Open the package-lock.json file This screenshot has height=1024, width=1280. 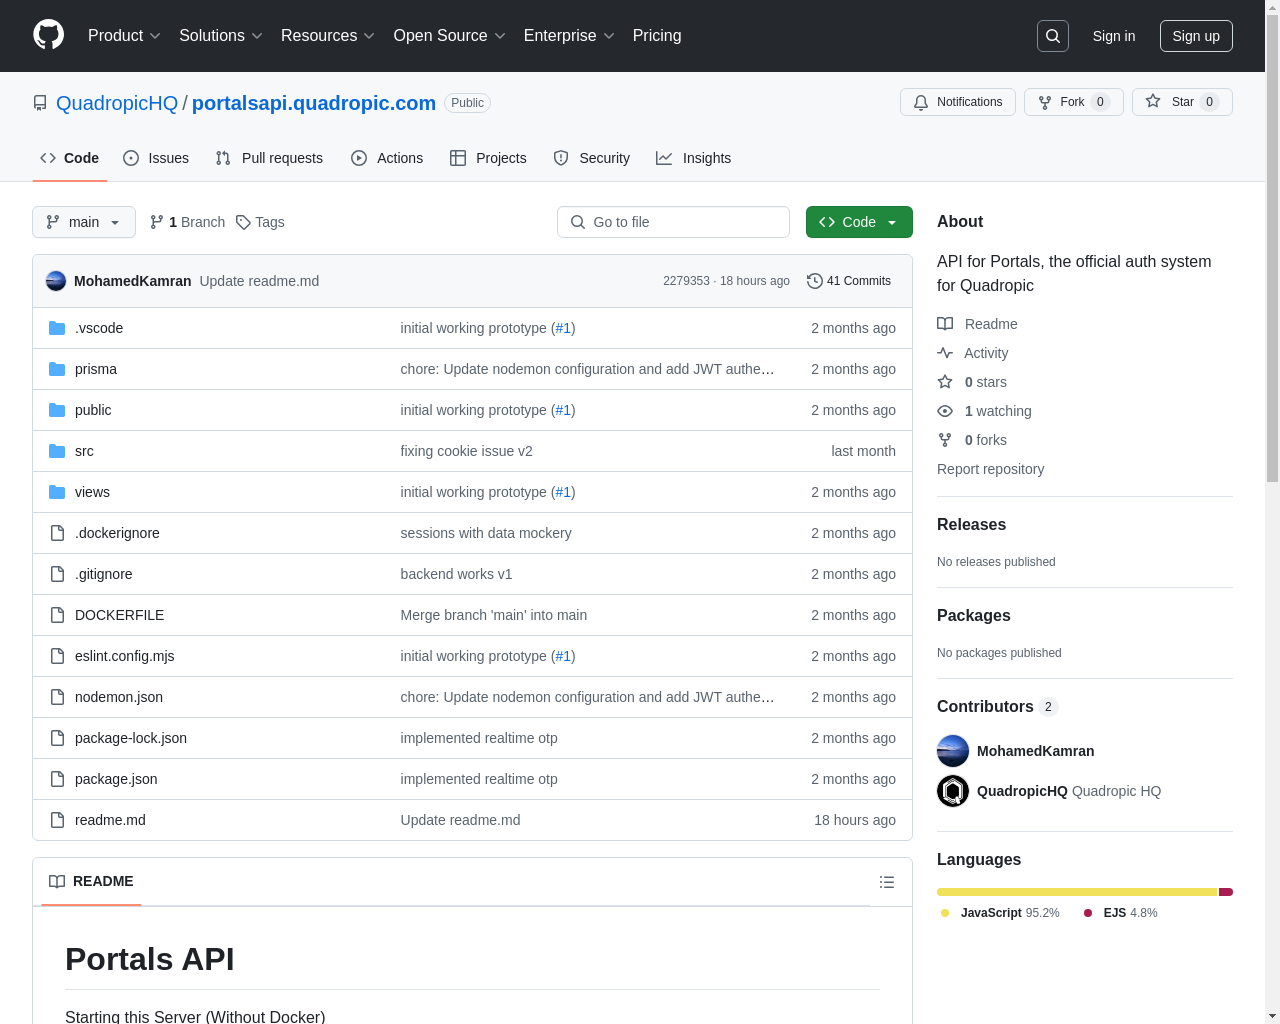pyautogui.click(x=131, y=738)
